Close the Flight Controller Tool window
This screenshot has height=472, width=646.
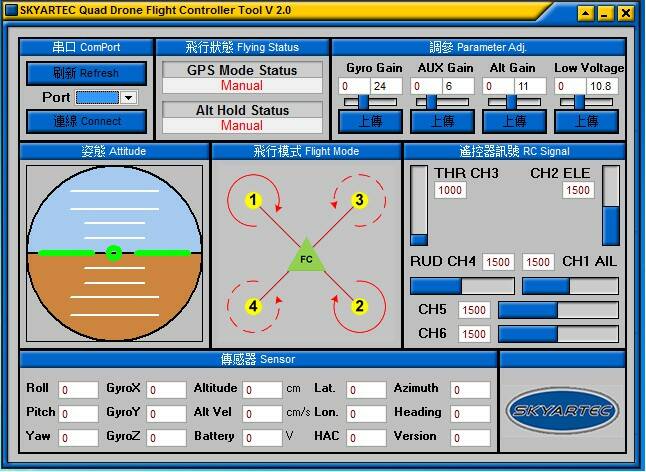pos(625,14)
